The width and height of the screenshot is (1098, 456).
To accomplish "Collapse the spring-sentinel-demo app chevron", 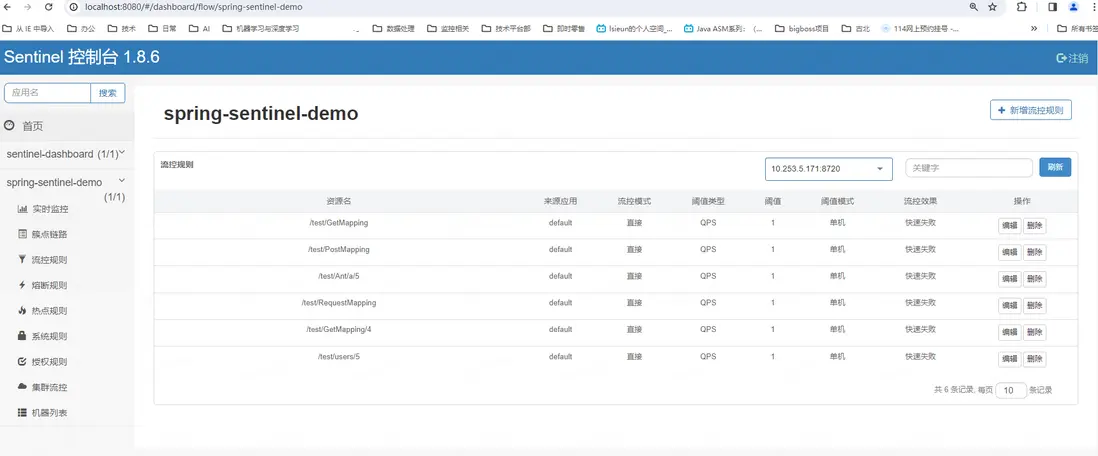I will pyautogui.click(x=122, y=181).
